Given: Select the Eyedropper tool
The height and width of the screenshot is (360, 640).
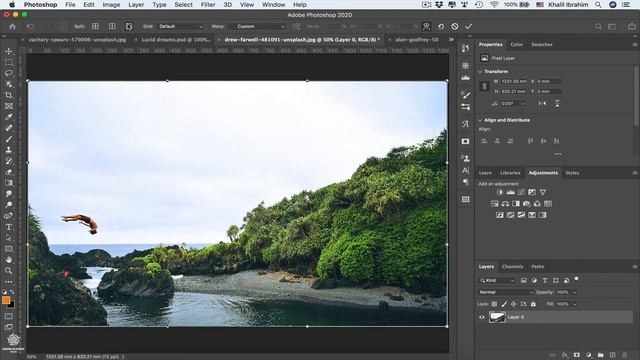Looking at the screenshot, I should coord(9,117).
